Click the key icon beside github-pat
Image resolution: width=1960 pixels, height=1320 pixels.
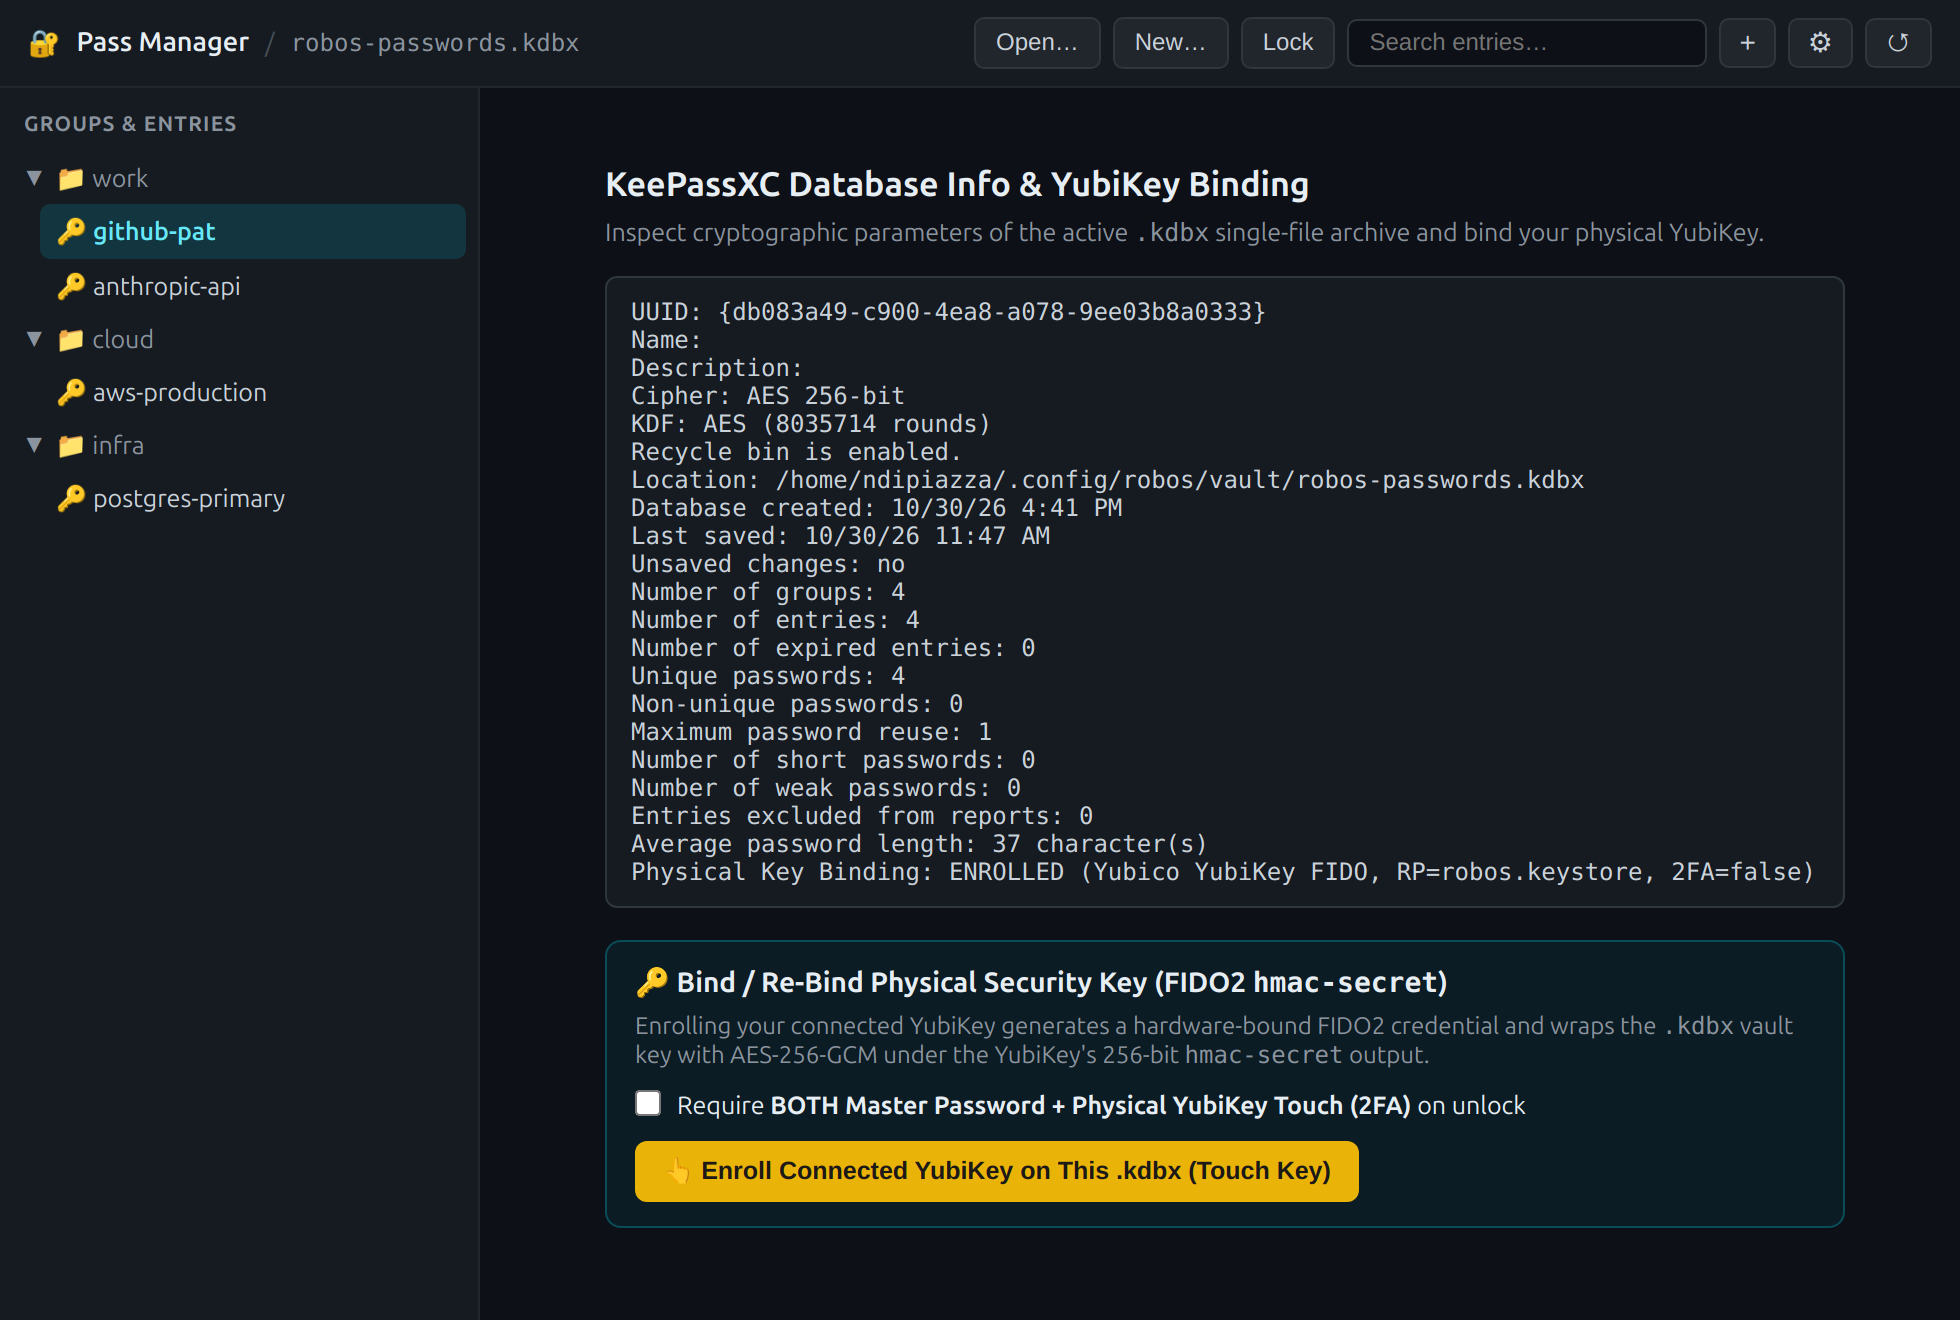coord(71,232)
